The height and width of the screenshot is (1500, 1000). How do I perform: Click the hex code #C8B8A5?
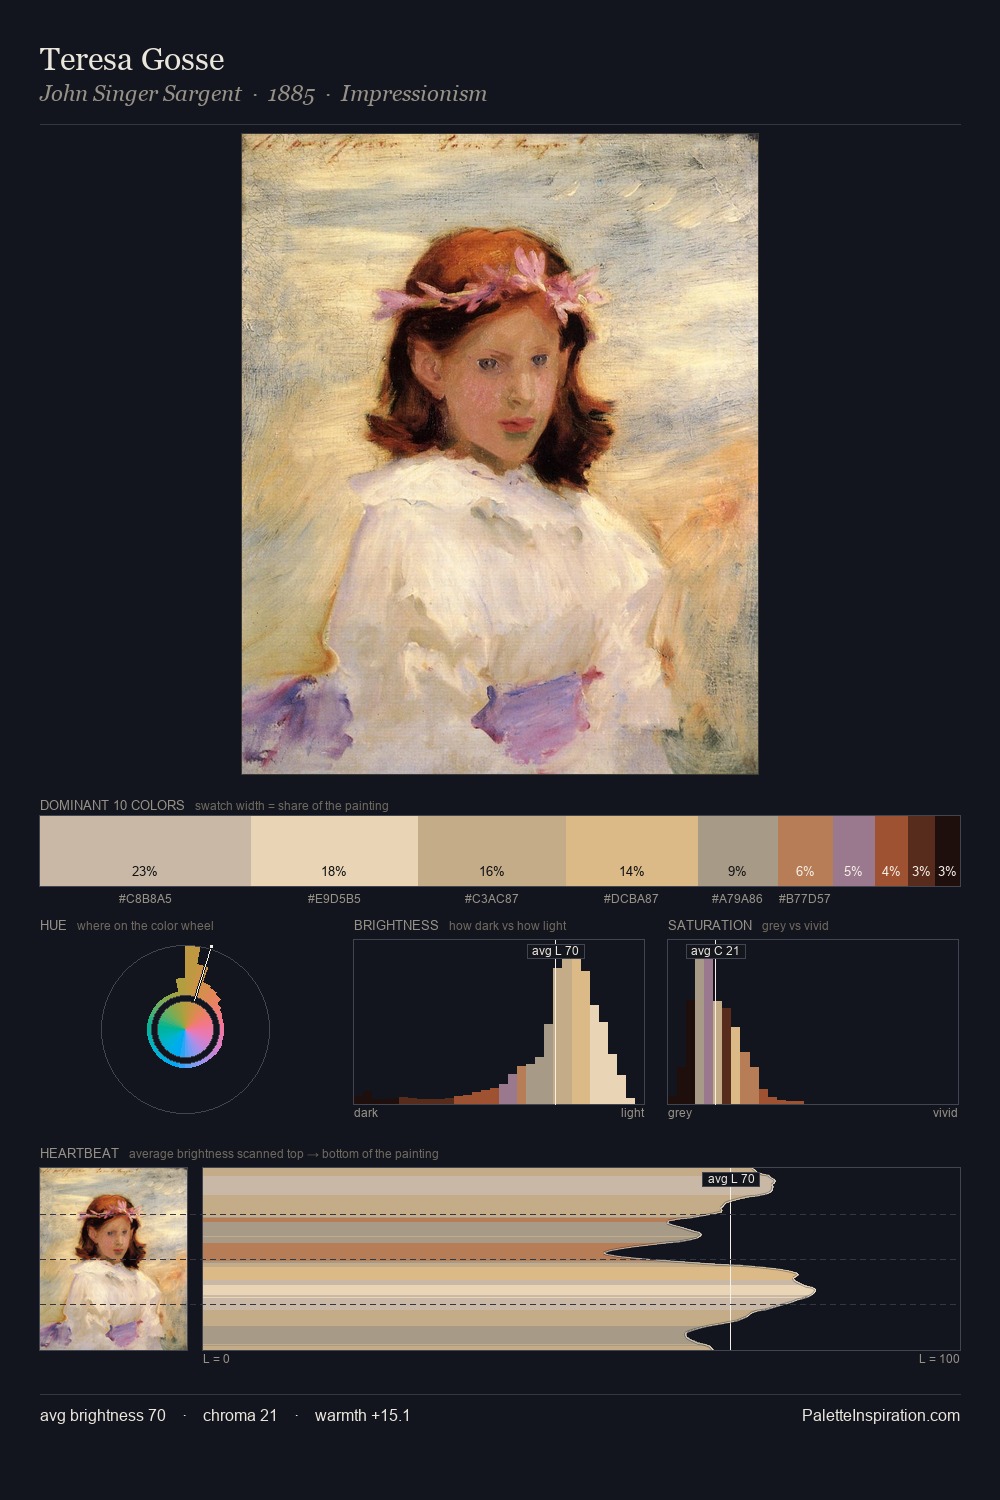pos(145,899)
